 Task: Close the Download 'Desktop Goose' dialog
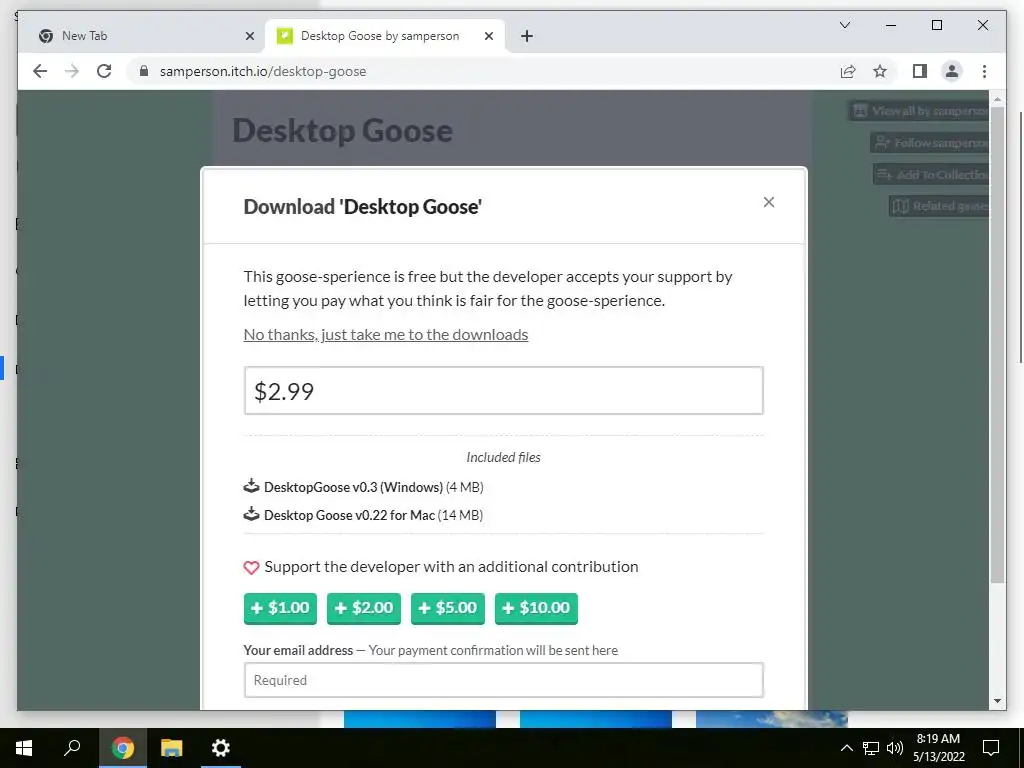pos(769,202)
